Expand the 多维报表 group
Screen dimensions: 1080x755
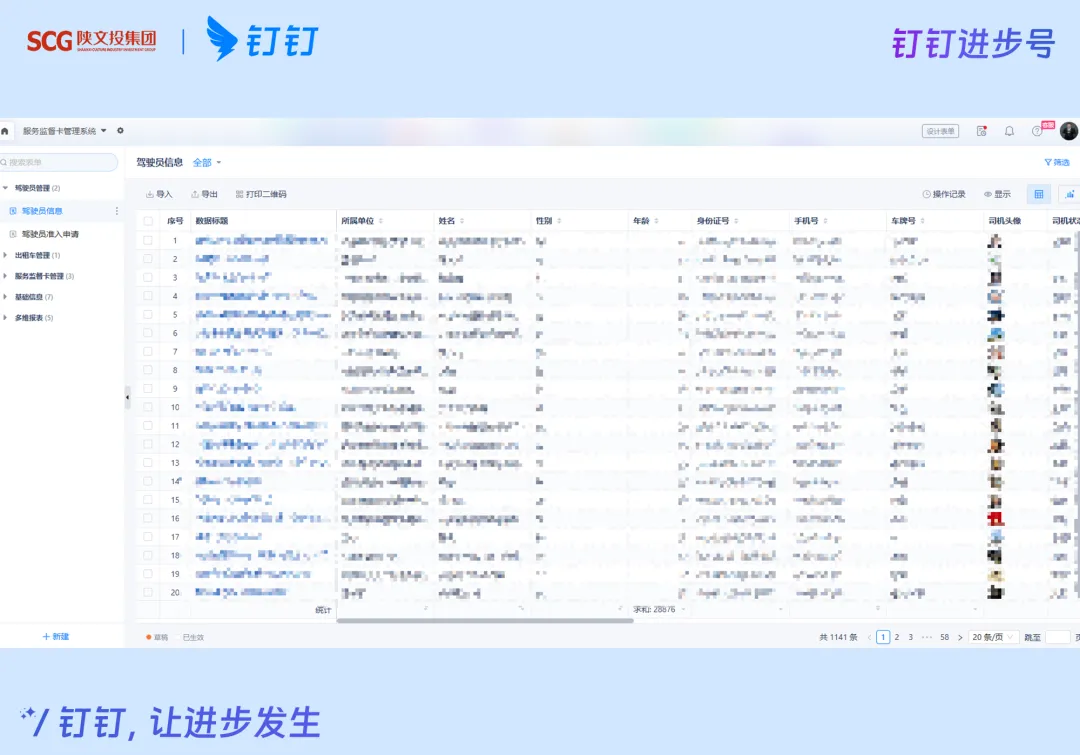tap(6, 318)
